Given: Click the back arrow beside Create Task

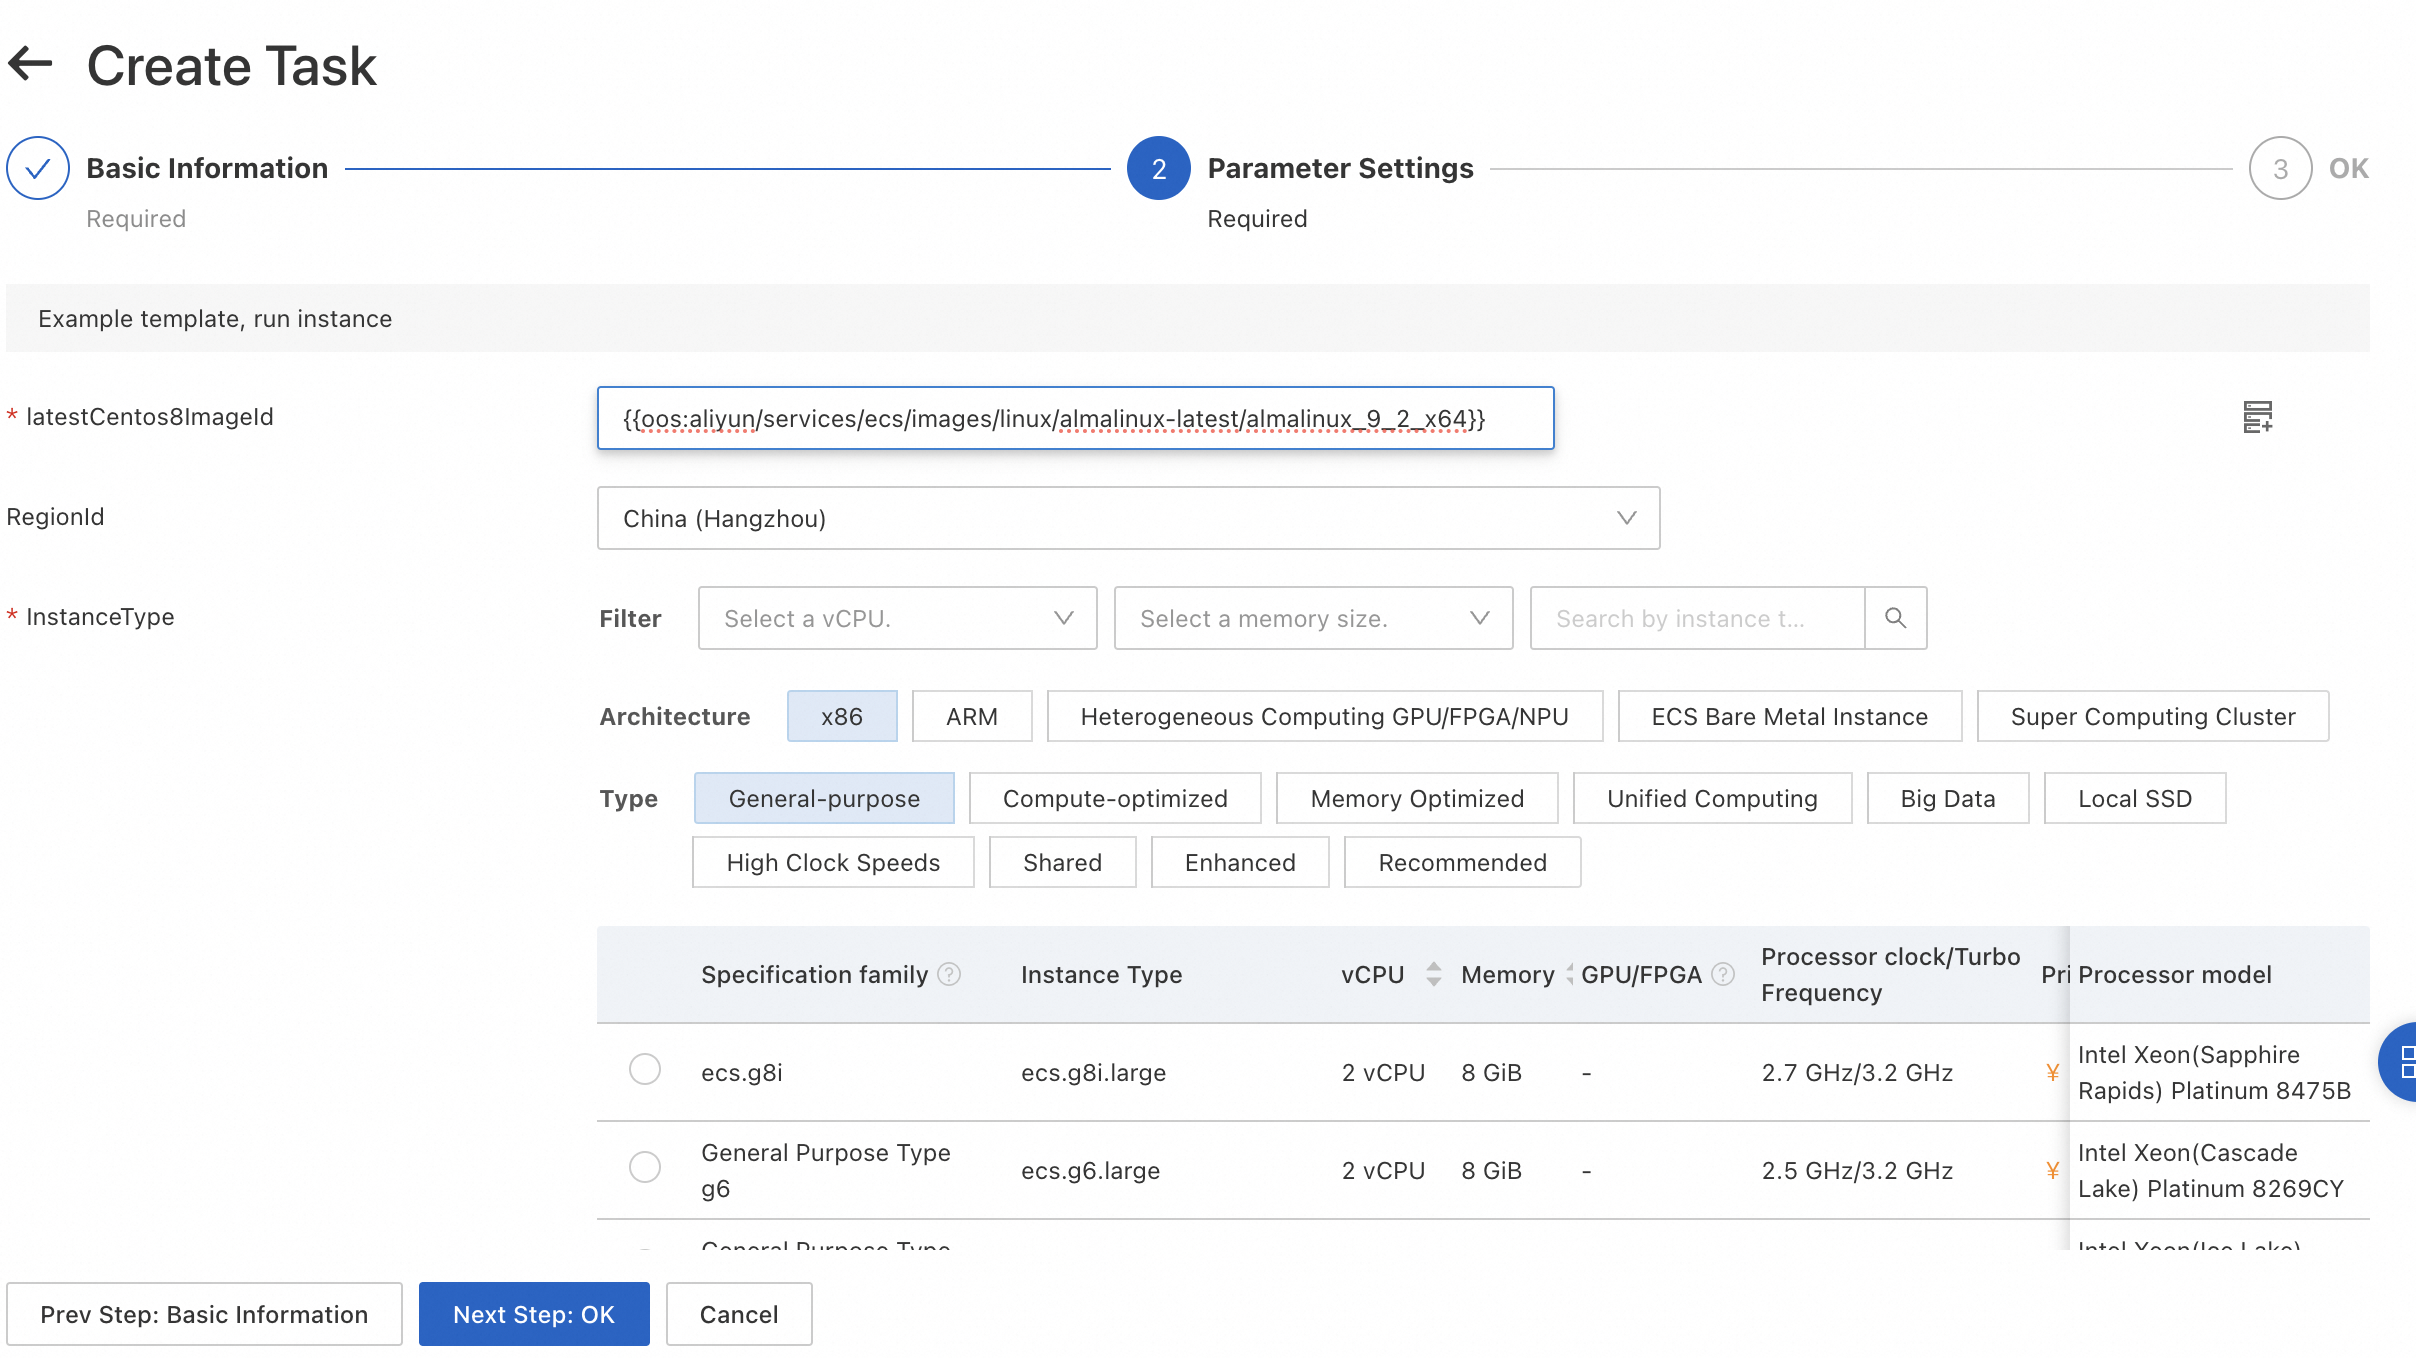Looking at the screenshot, I should pos(30,64).
